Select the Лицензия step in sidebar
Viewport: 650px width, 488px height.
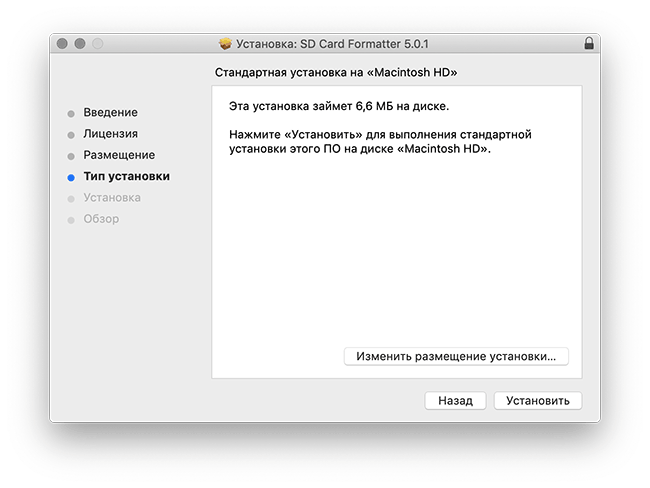coord(110,134)
